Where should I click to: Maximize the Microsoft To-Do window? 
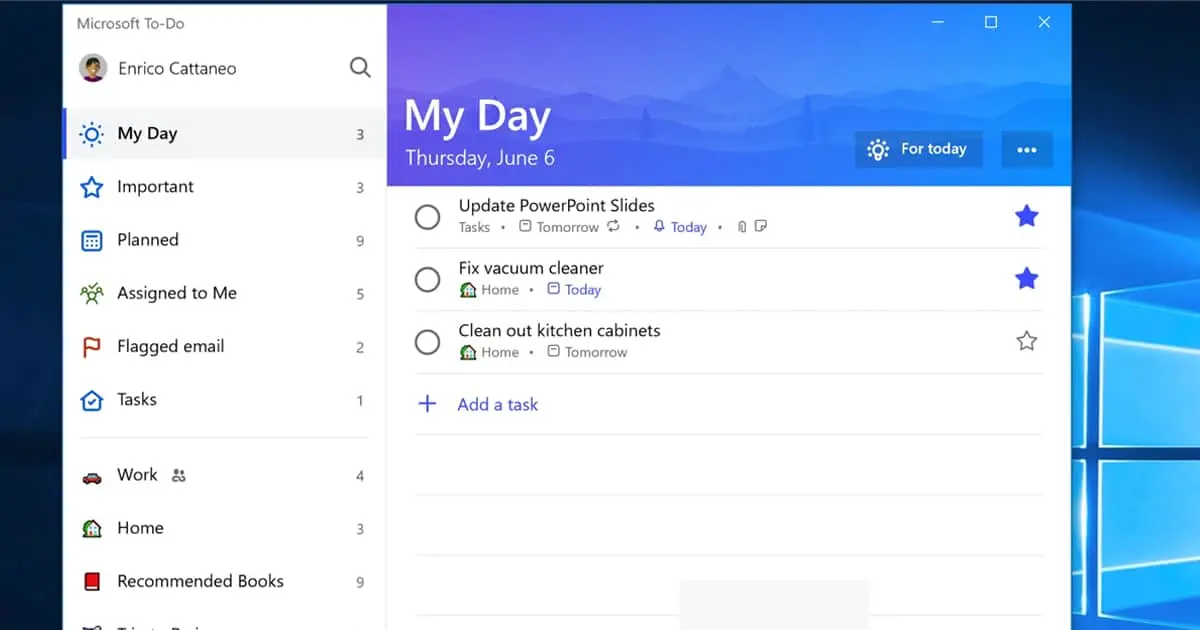991,22
